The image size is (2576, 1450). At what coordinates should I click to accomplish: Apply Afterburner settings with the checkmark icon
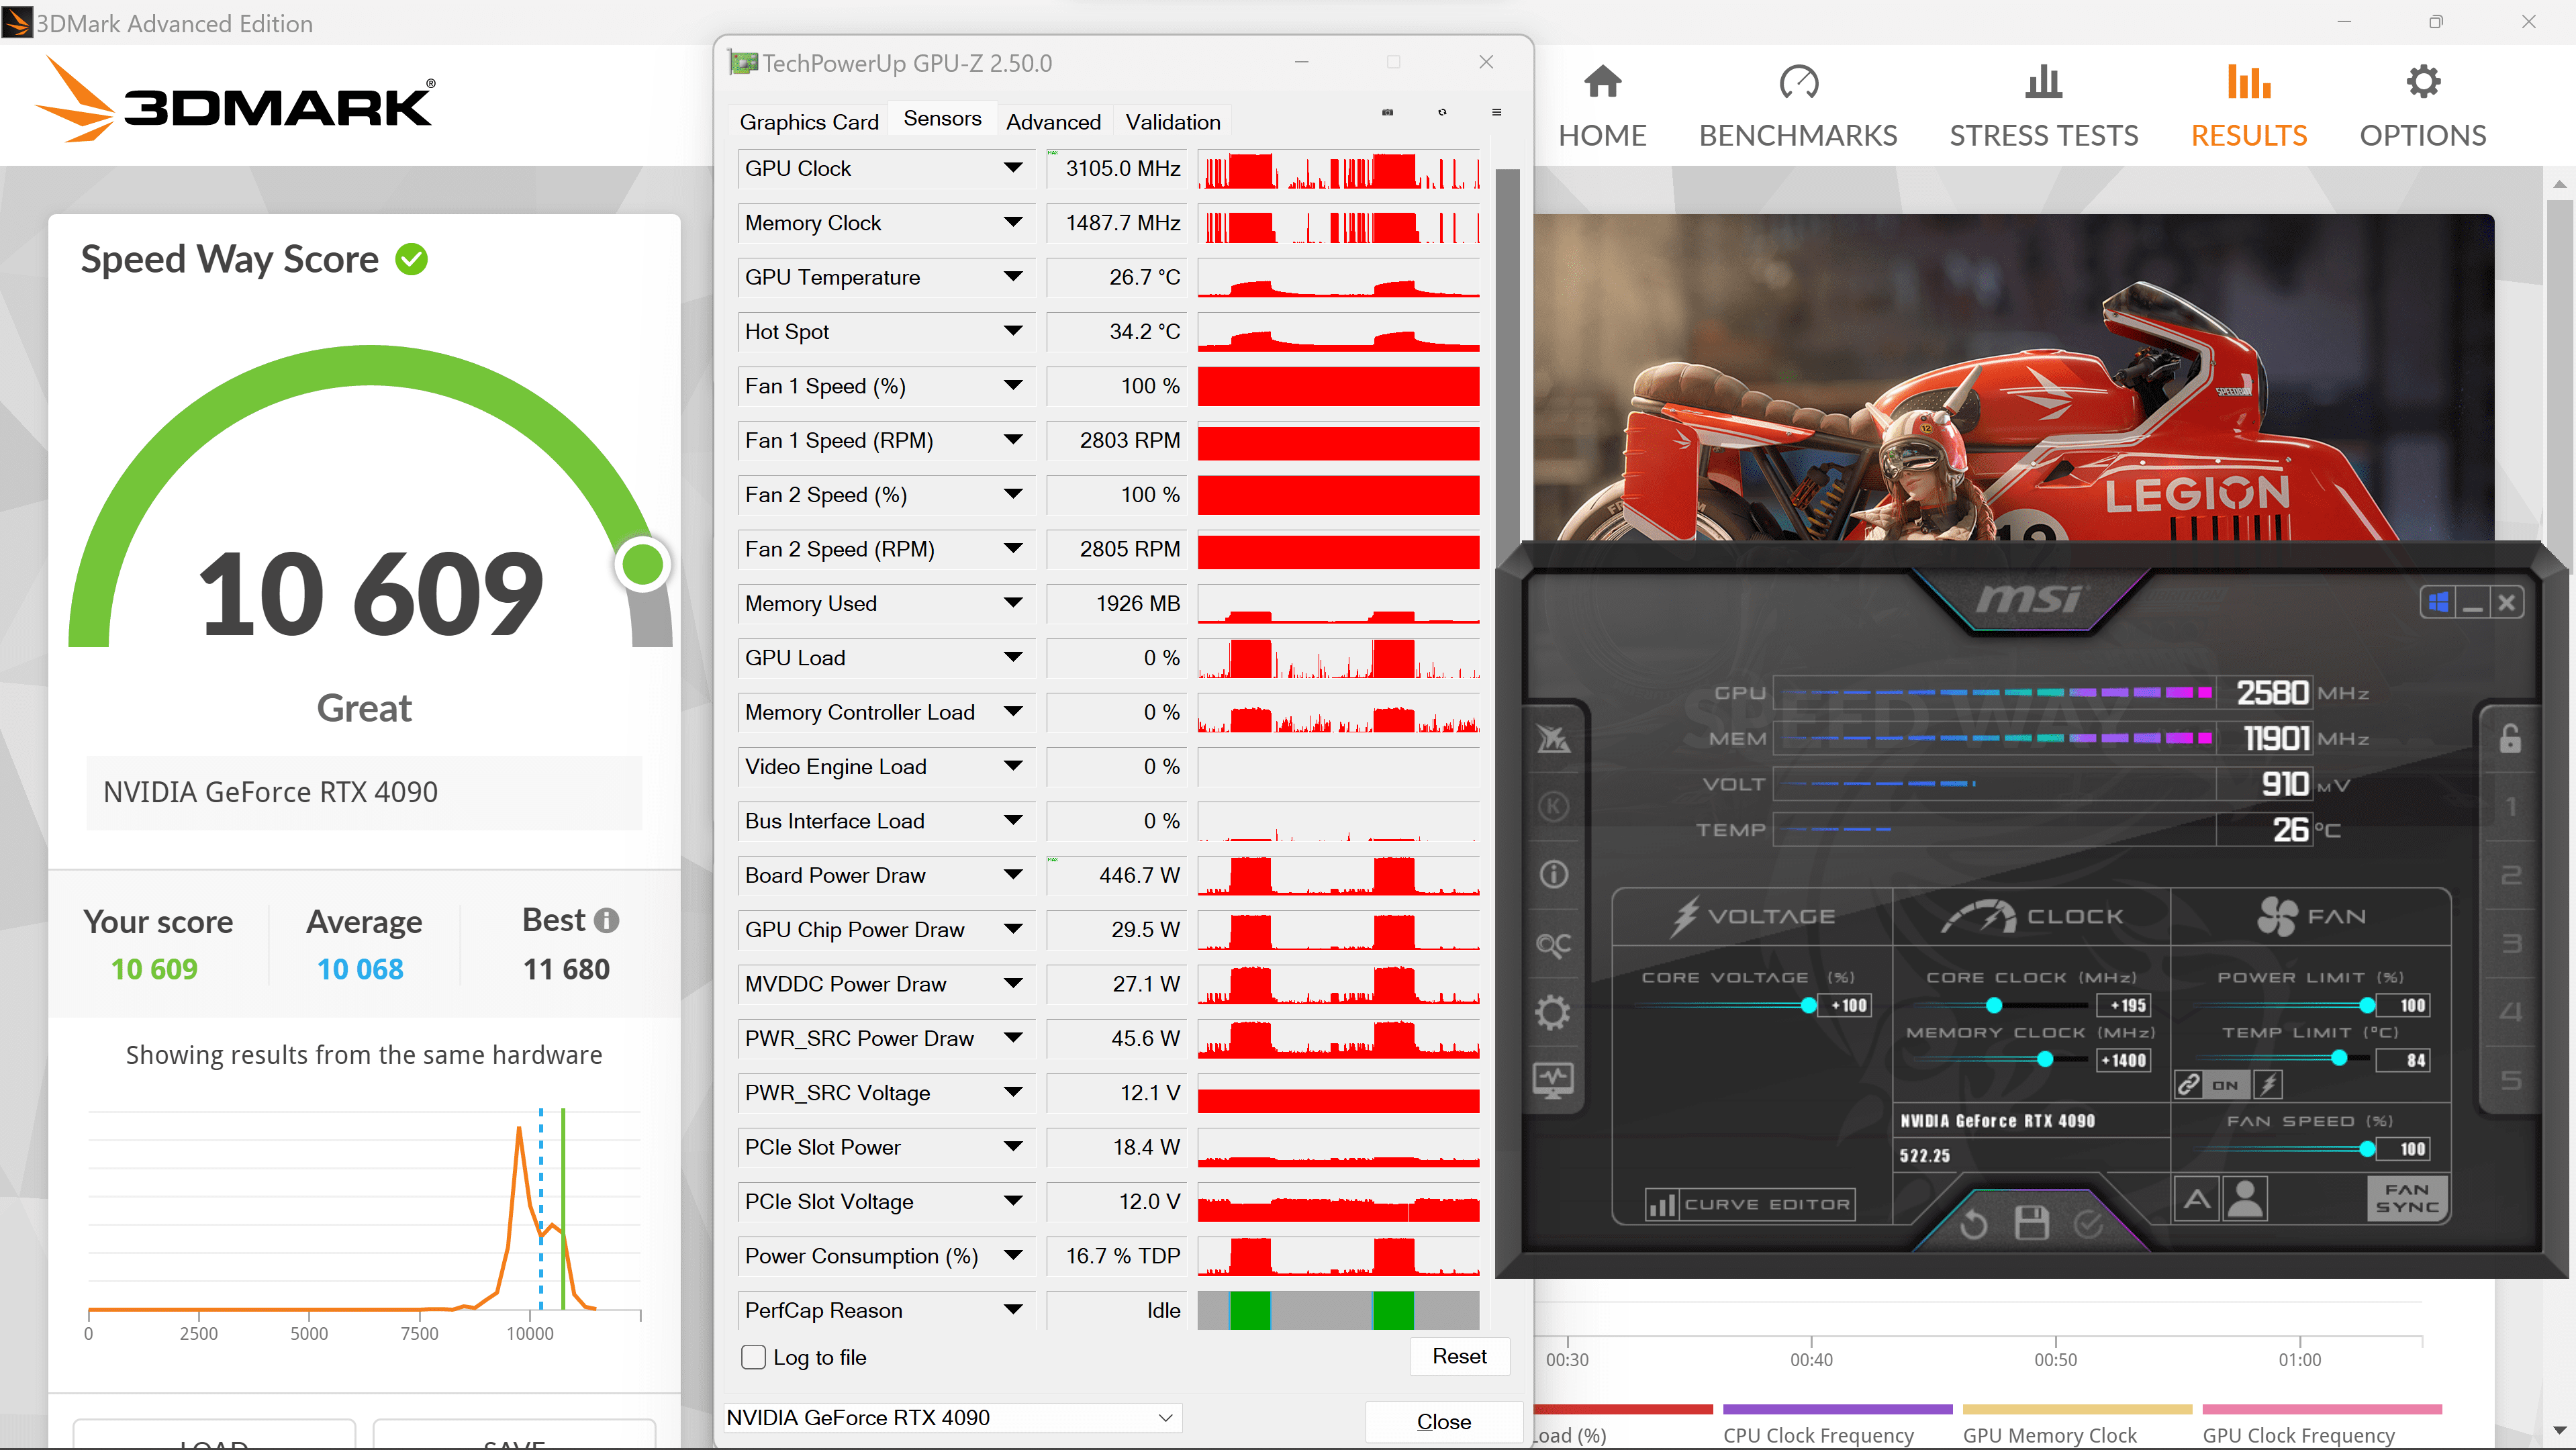pos(2088,1223)
